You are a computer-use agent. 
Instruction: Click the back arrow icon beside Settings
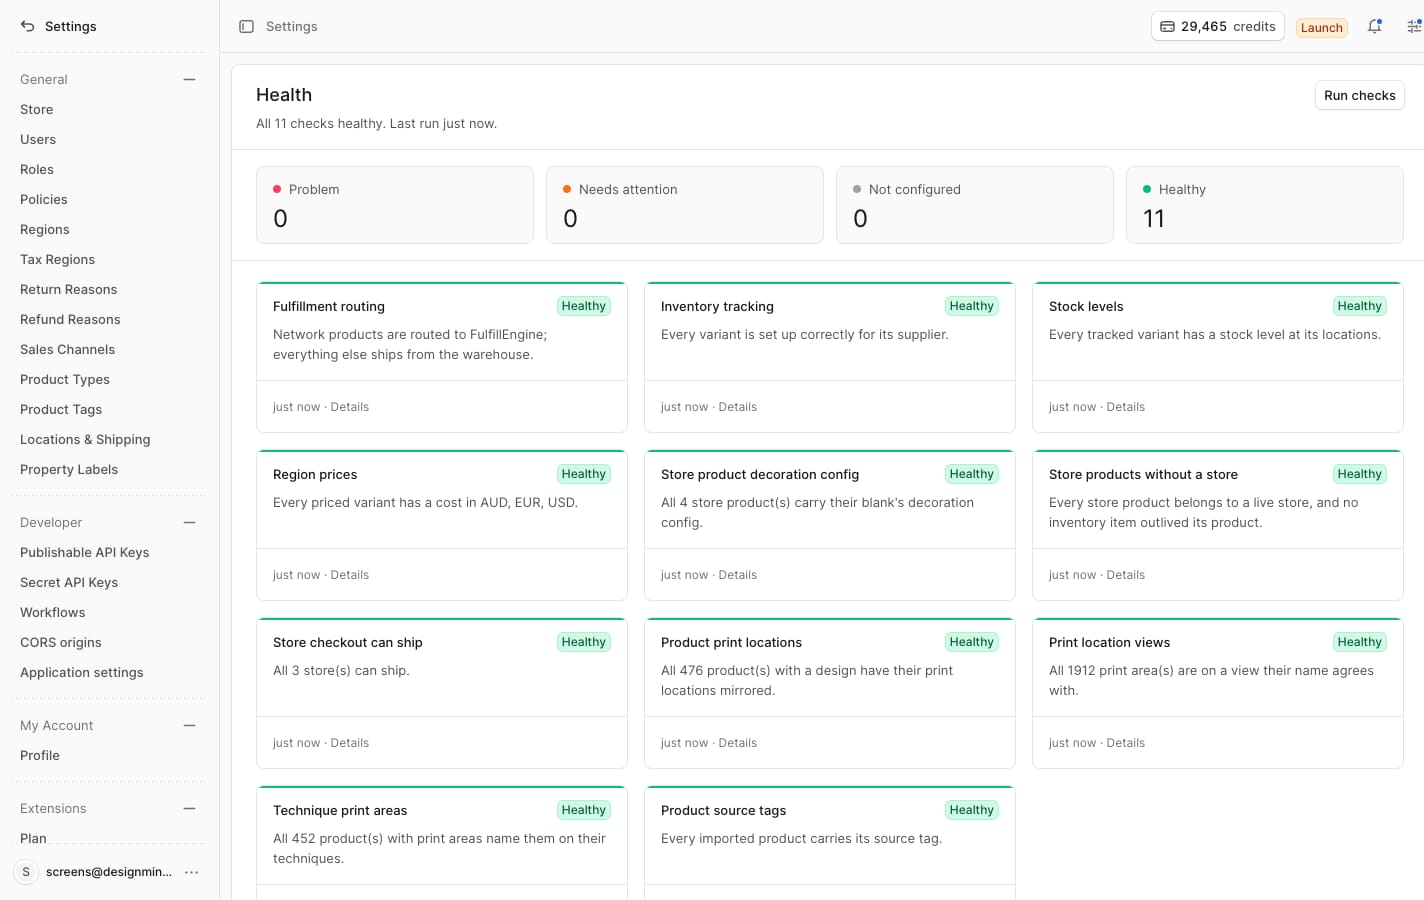[x=28, y=27]
